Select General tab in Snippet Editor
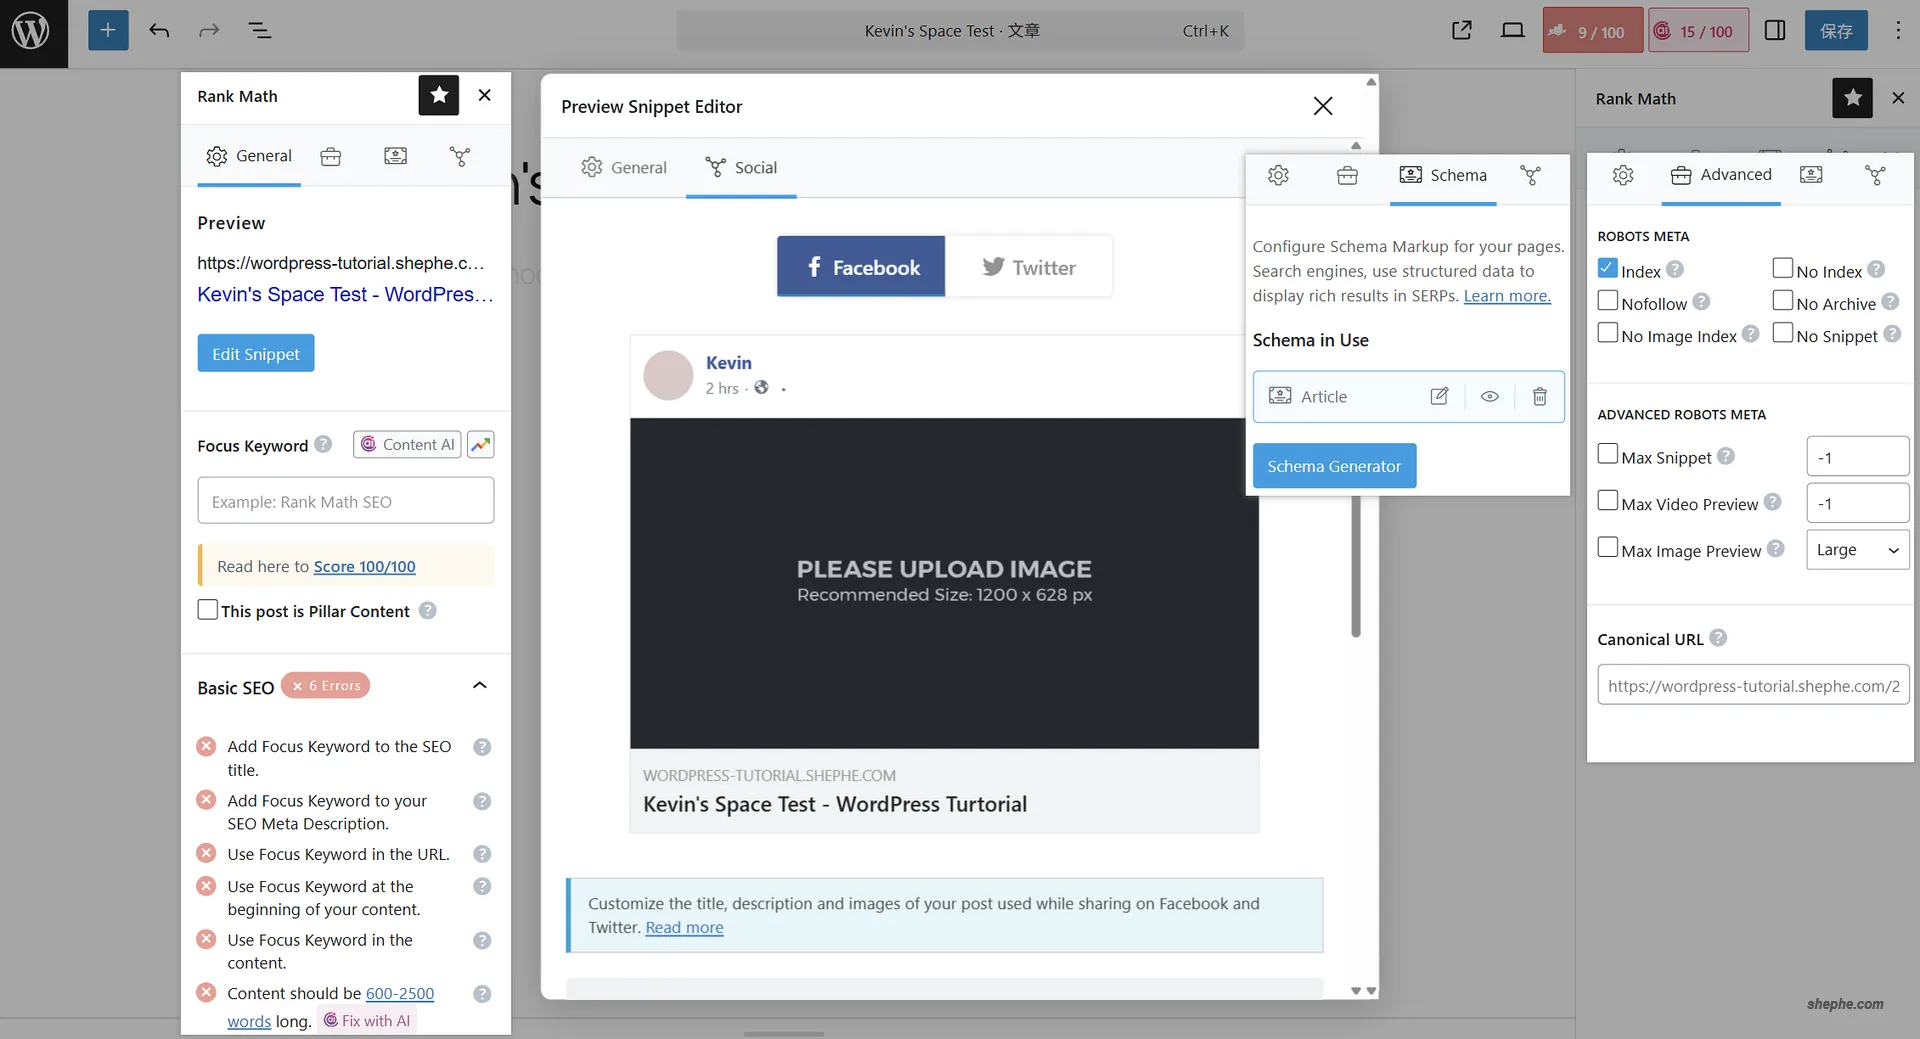 click(624, 168)
